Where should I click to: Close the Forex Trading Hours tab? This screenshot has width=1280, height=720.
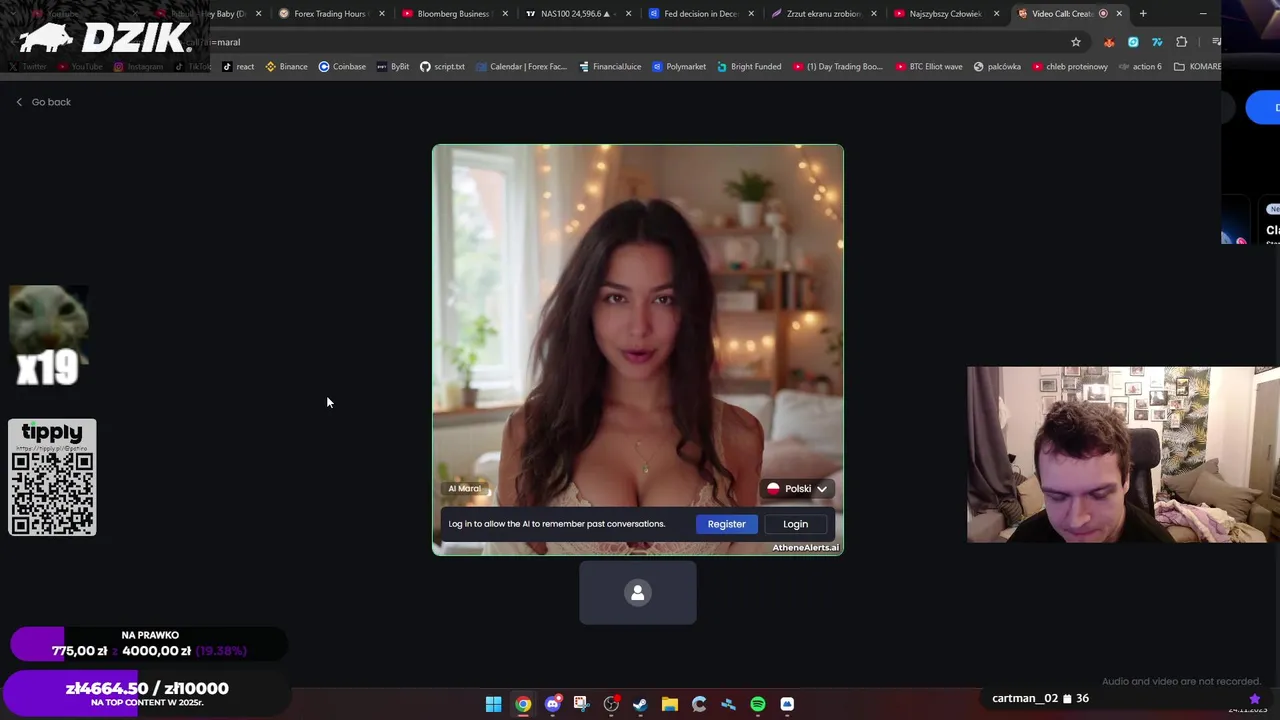tap(381, 14)
